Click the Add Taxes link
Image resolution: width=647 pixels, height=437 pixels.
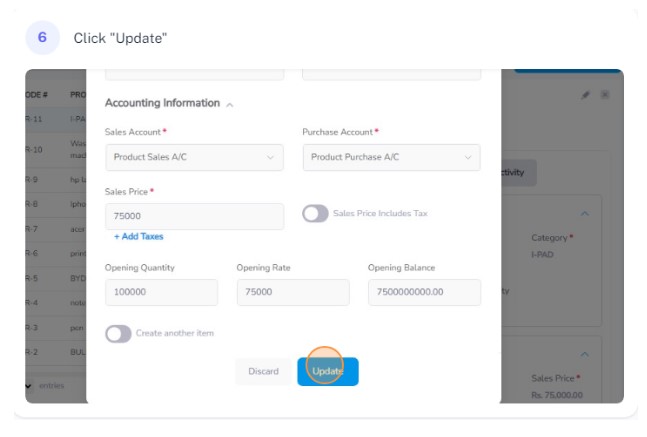tap(139, 236)
